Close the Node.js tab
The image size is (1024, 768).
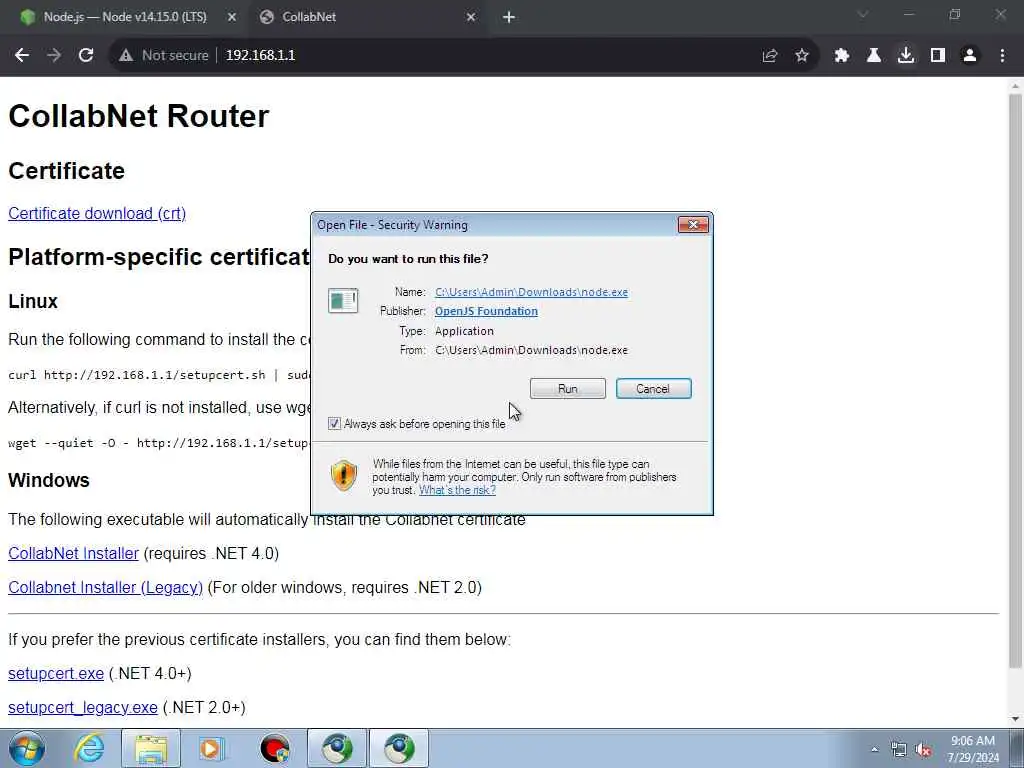232,17
